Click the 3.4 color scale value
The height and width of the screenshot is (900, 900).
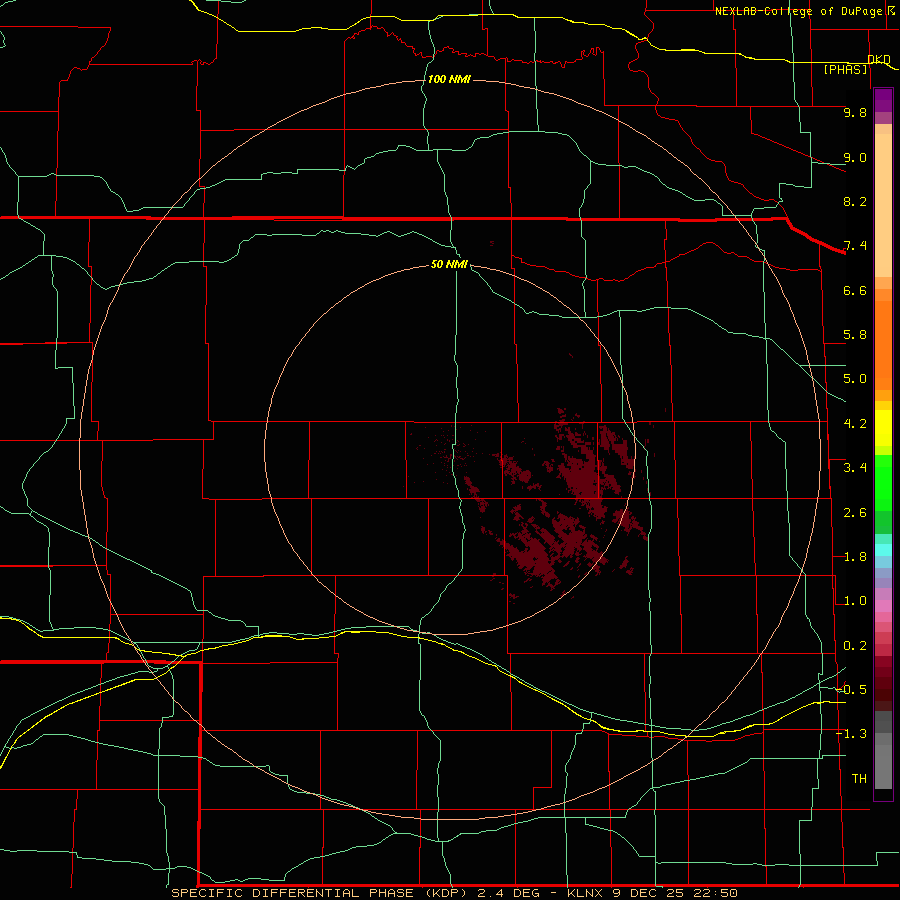tap(855, 468)
